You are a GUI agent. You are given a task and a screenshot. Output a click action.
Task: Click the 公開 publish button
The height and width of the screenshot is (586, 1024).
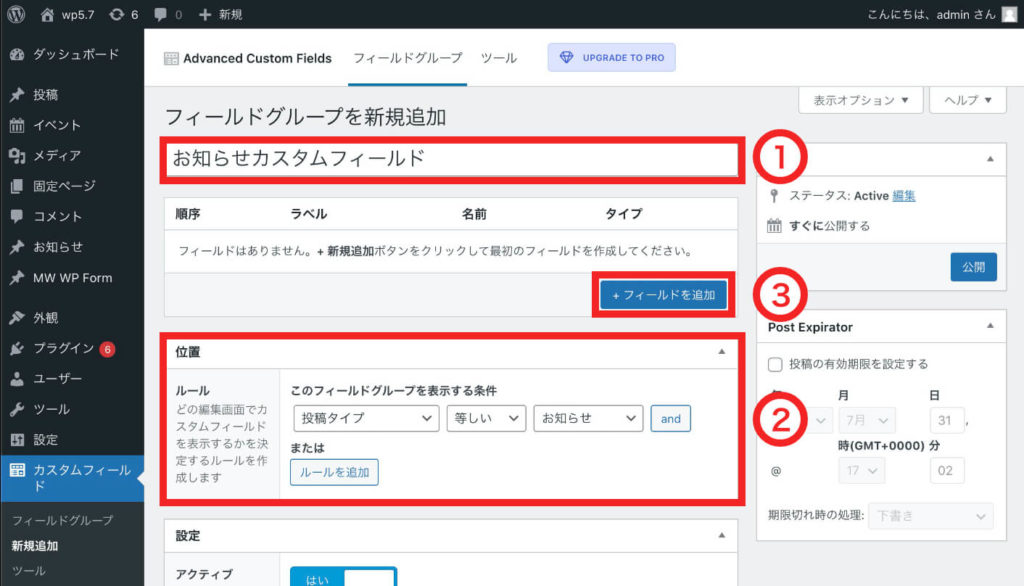[x=972, y=267]
